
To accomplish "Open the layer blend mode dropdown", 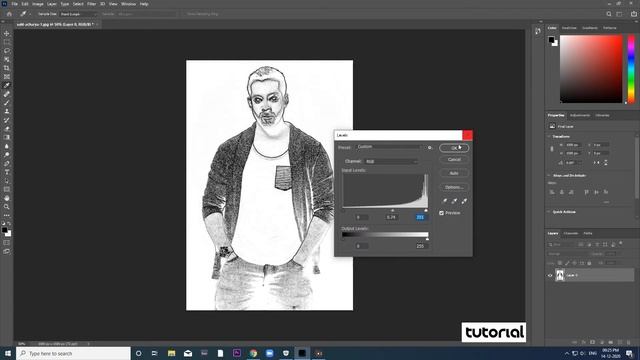I will [x=567, y=254].
